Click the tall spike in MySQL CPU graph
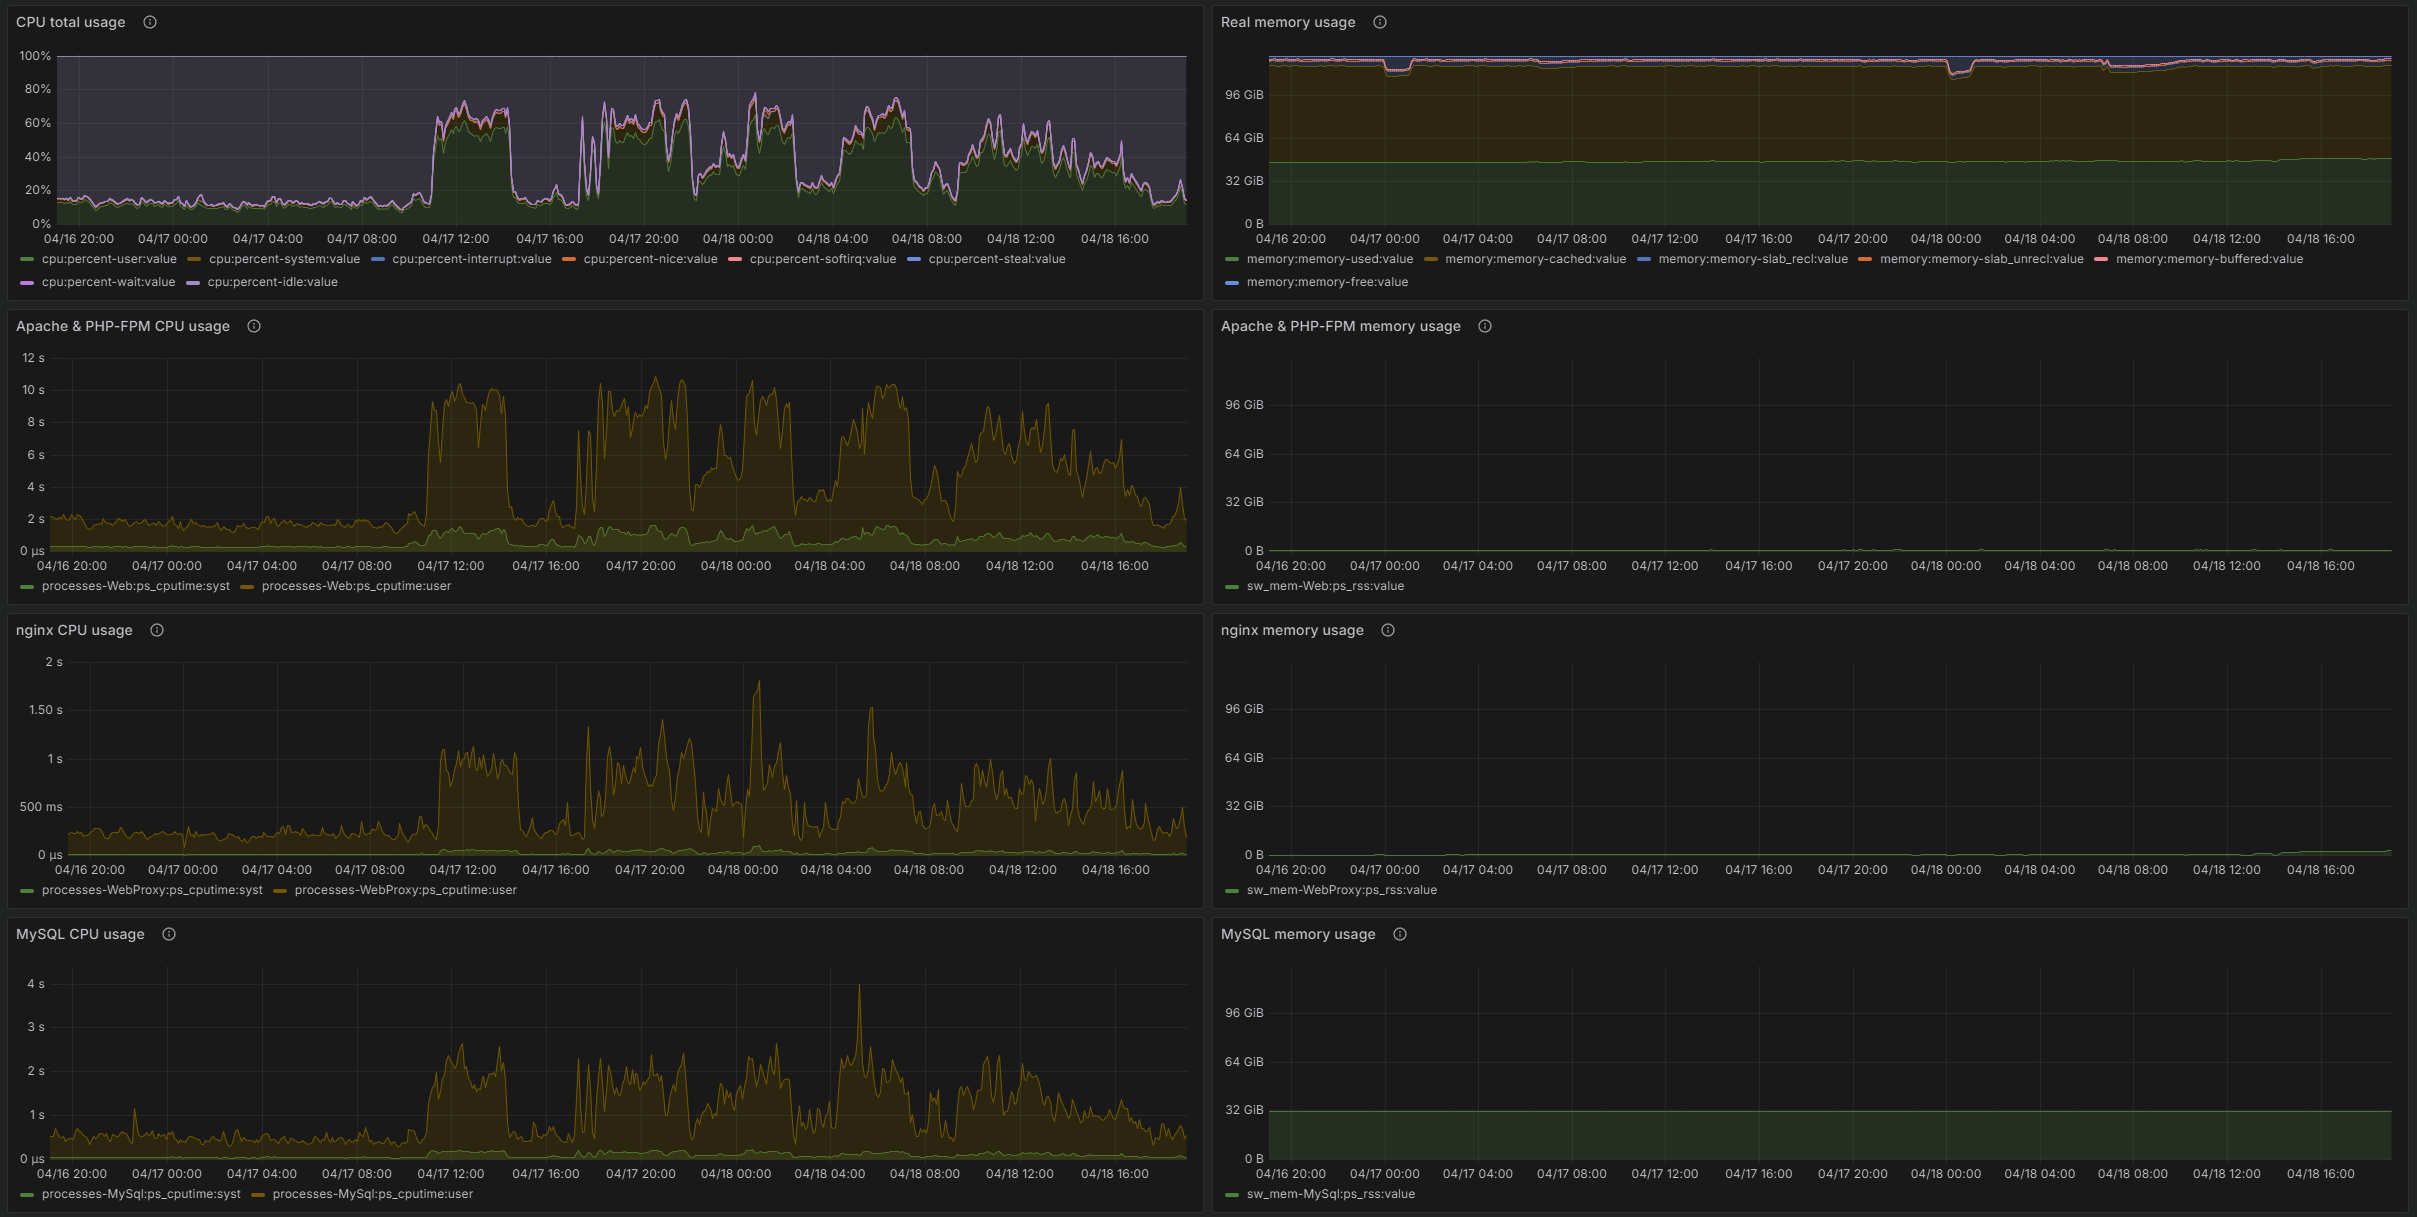This screenshot has height=1217, width=2417. (x=859, y=990)
